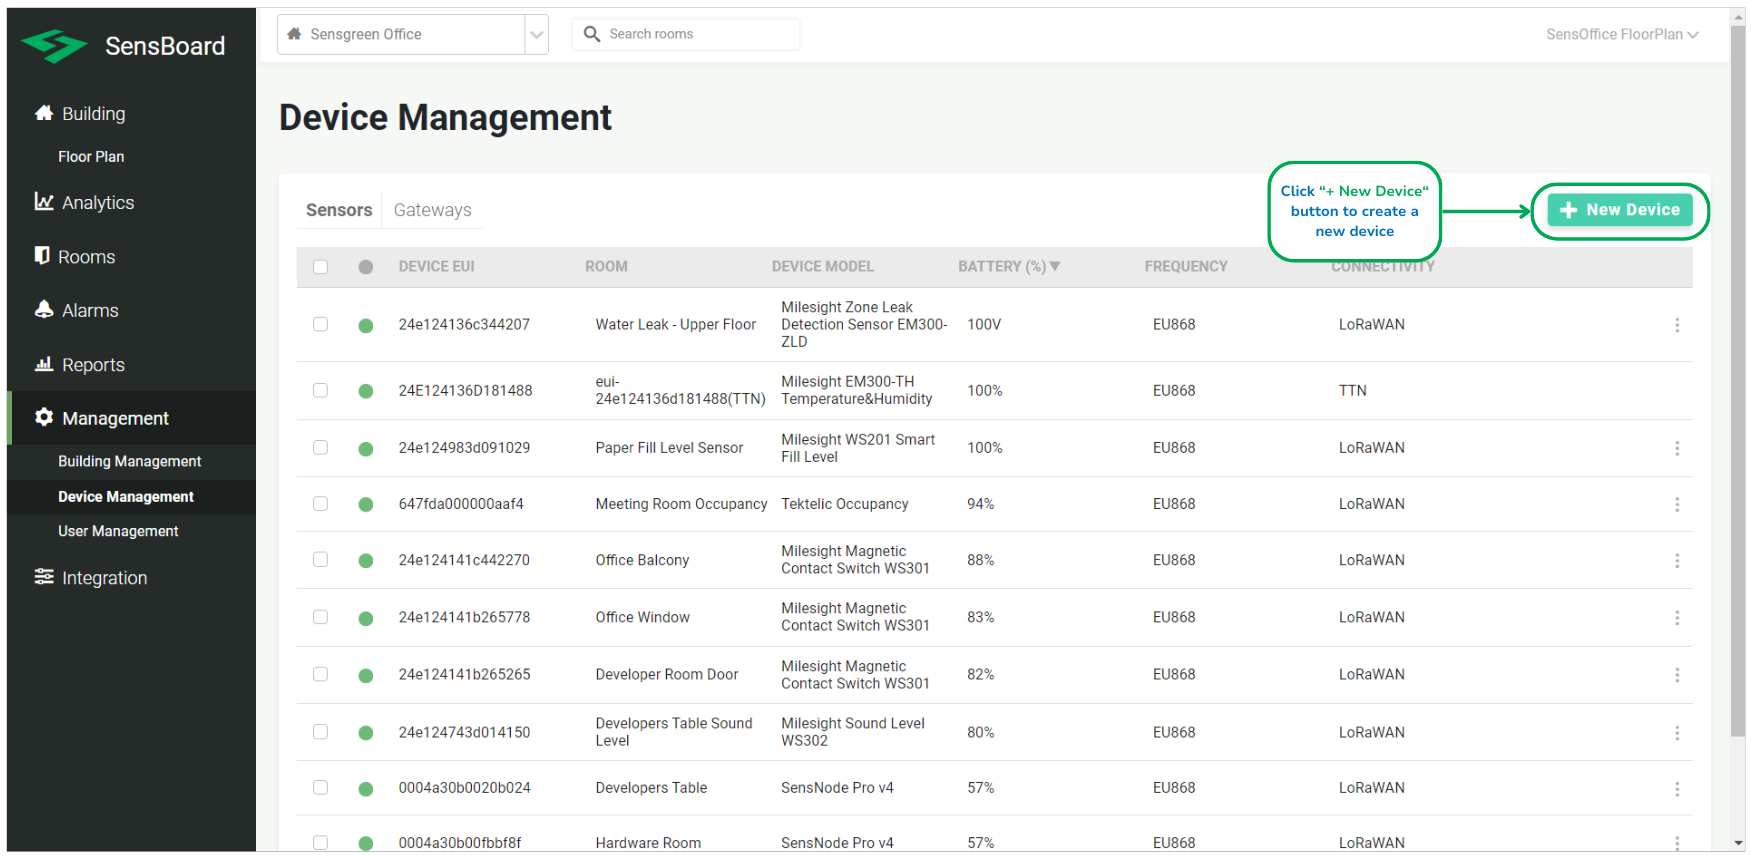1751x857 pixels.
Task: Open options menu for Developers Table Sound Level
Action: click(x=1677, y=733)
